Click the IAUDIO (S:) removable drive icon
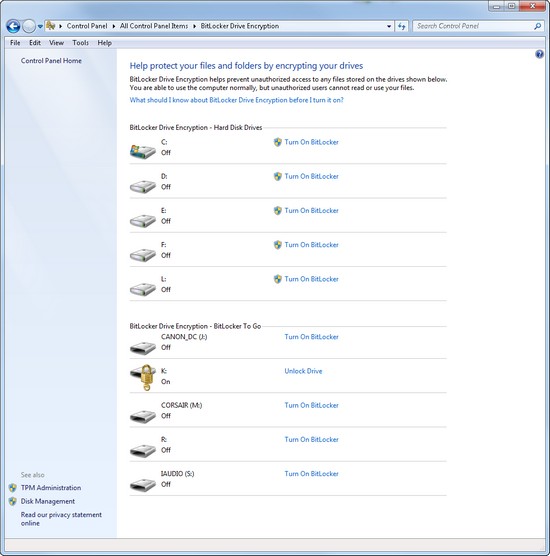 (x=143, y=484)
